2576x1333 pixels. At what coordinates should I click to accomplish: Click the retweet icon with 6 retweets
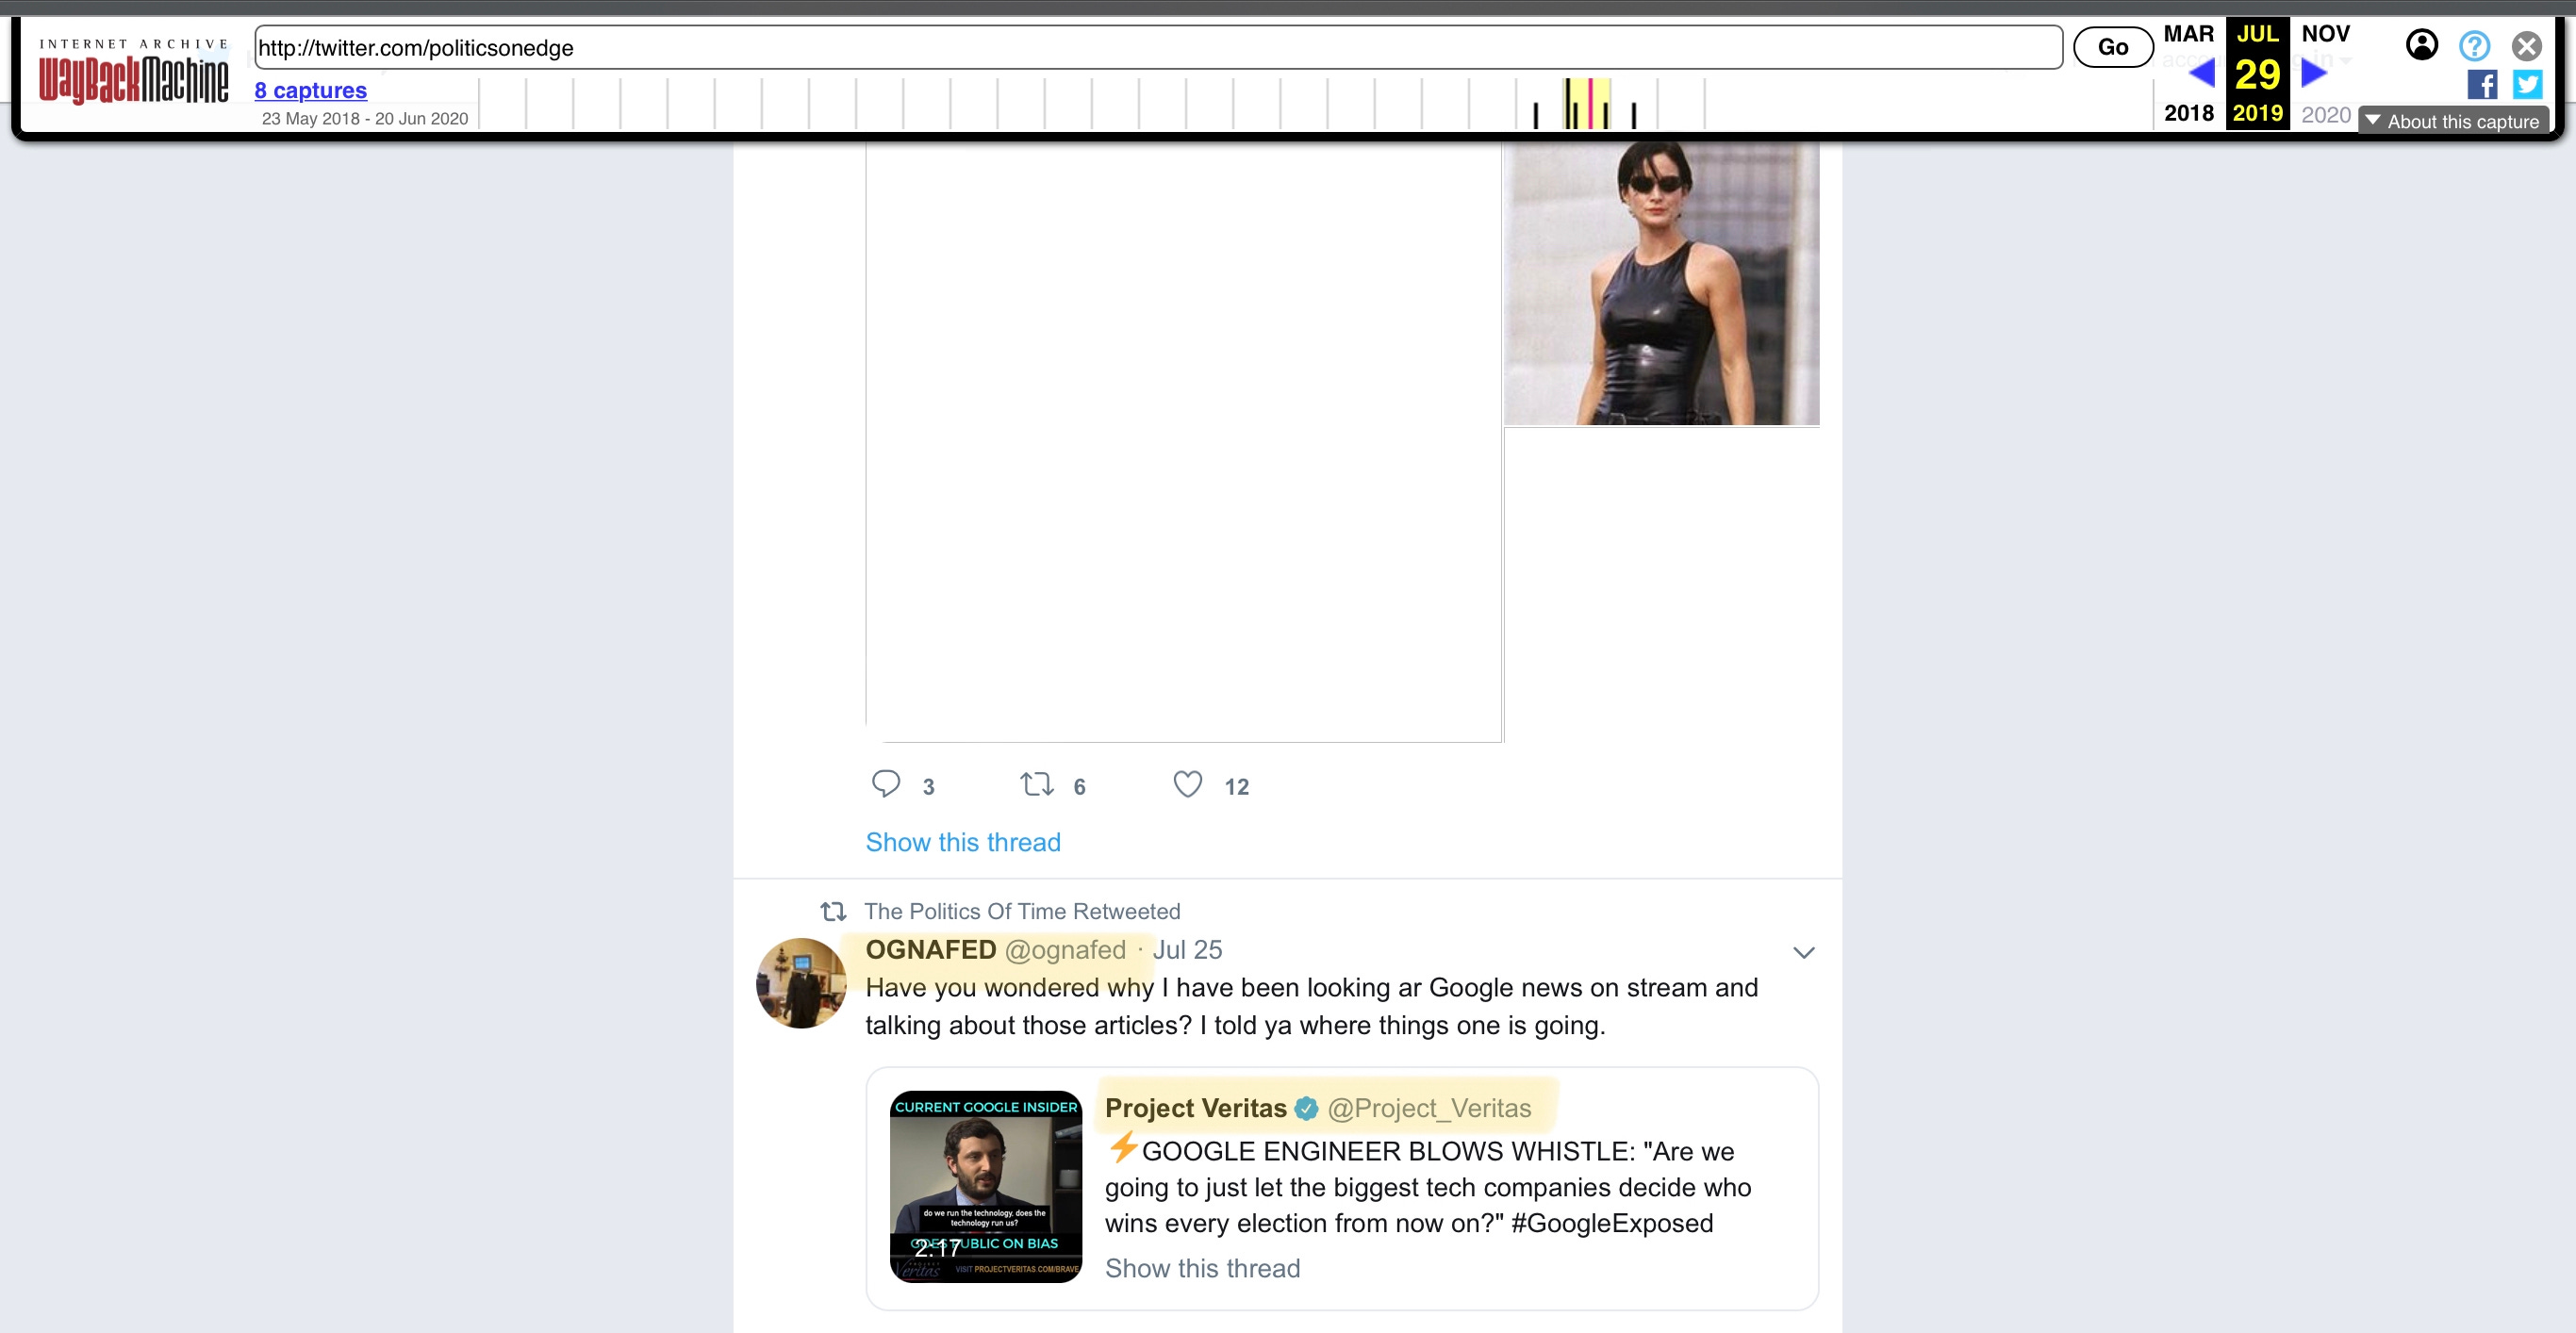[x=1037, y=784]
